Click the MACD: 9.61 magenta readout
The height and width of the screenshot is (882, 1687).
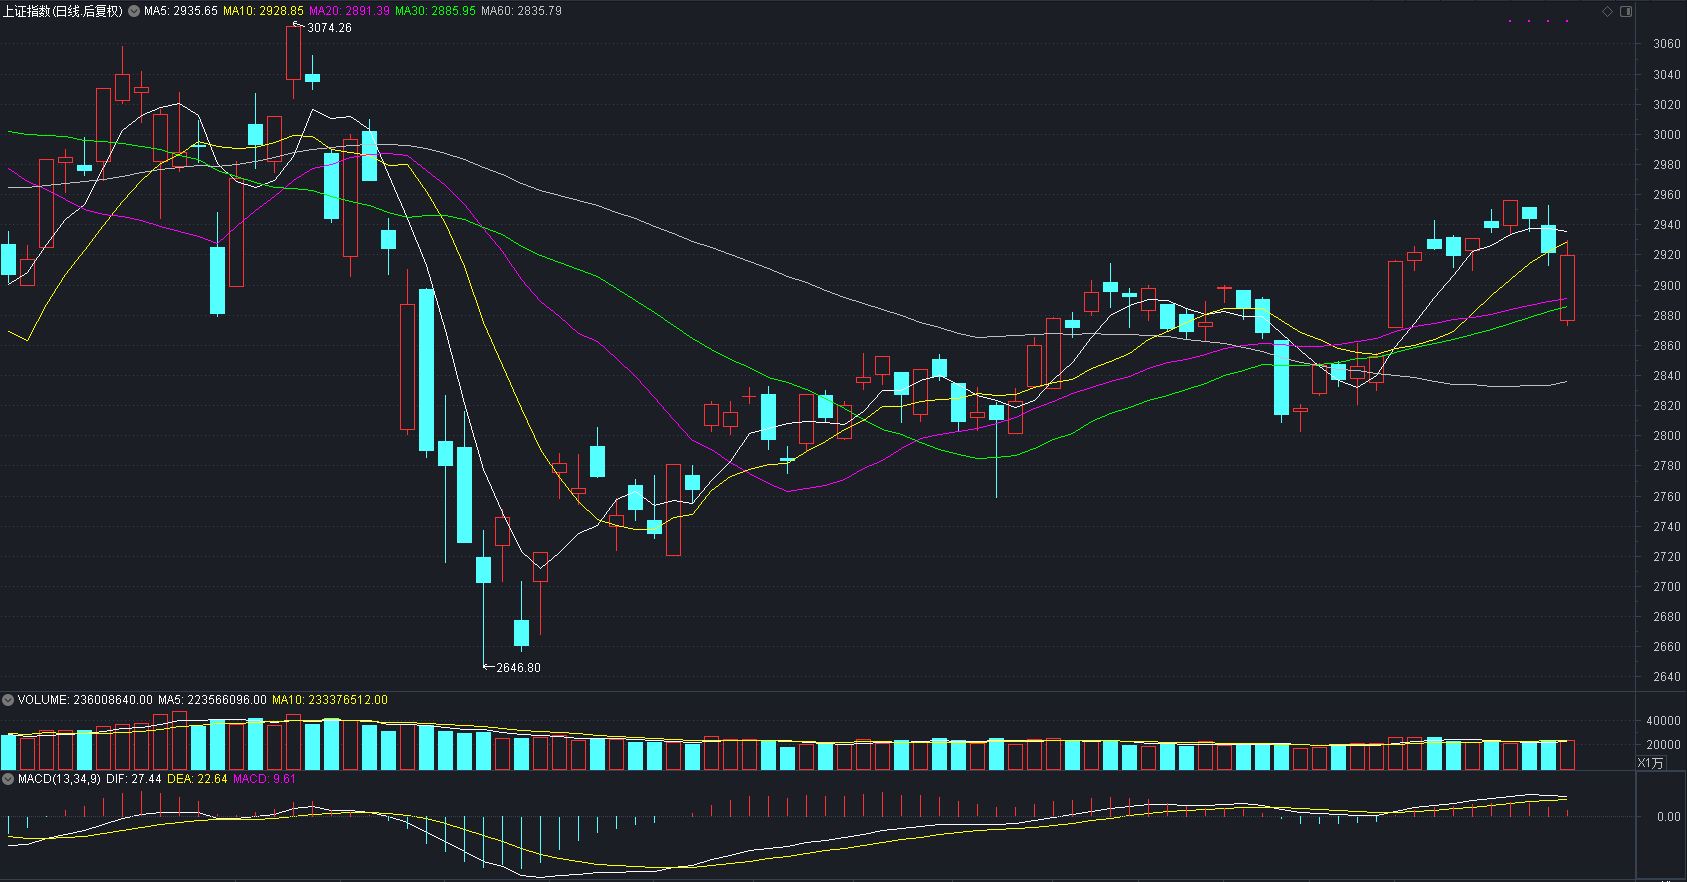coord(264,779)
